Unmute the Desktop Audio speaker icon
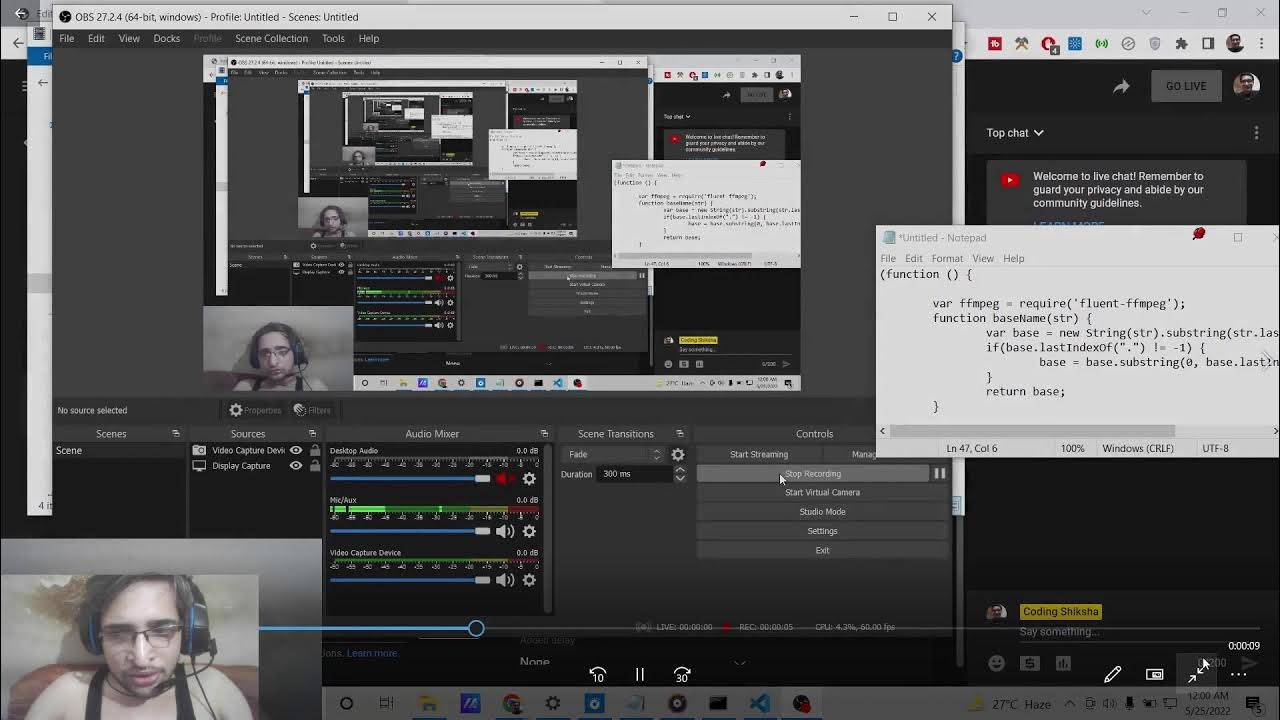This screenshot has height=720, width=1280. click(x=504, y=479)
